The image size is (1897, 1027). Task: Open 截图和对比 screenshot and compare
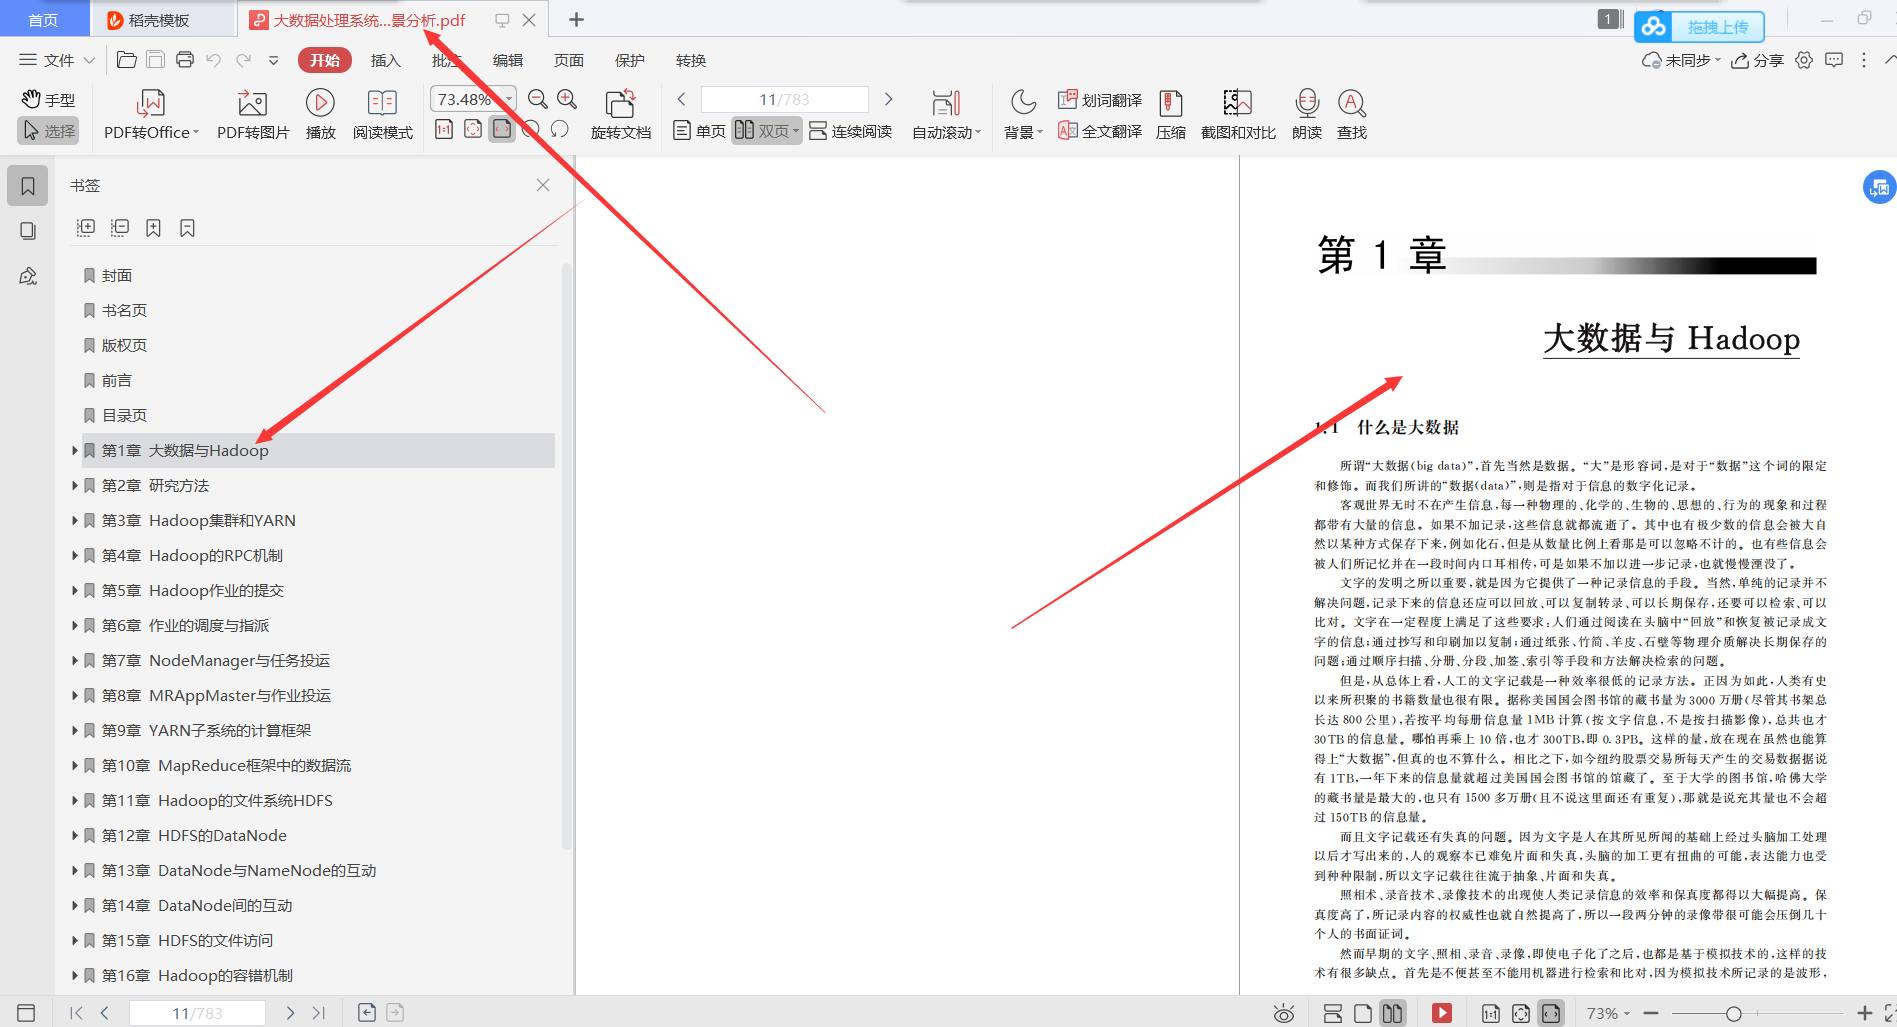point(1238,115)
